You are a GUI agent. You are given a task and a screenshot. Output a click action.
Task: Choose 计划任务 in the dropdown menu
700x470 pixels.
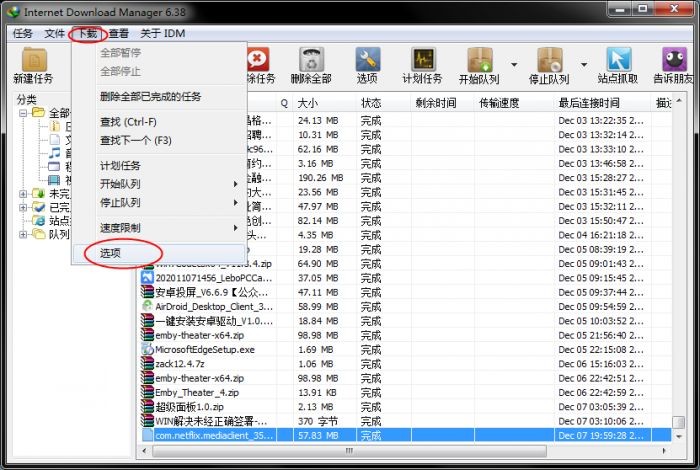159,166
